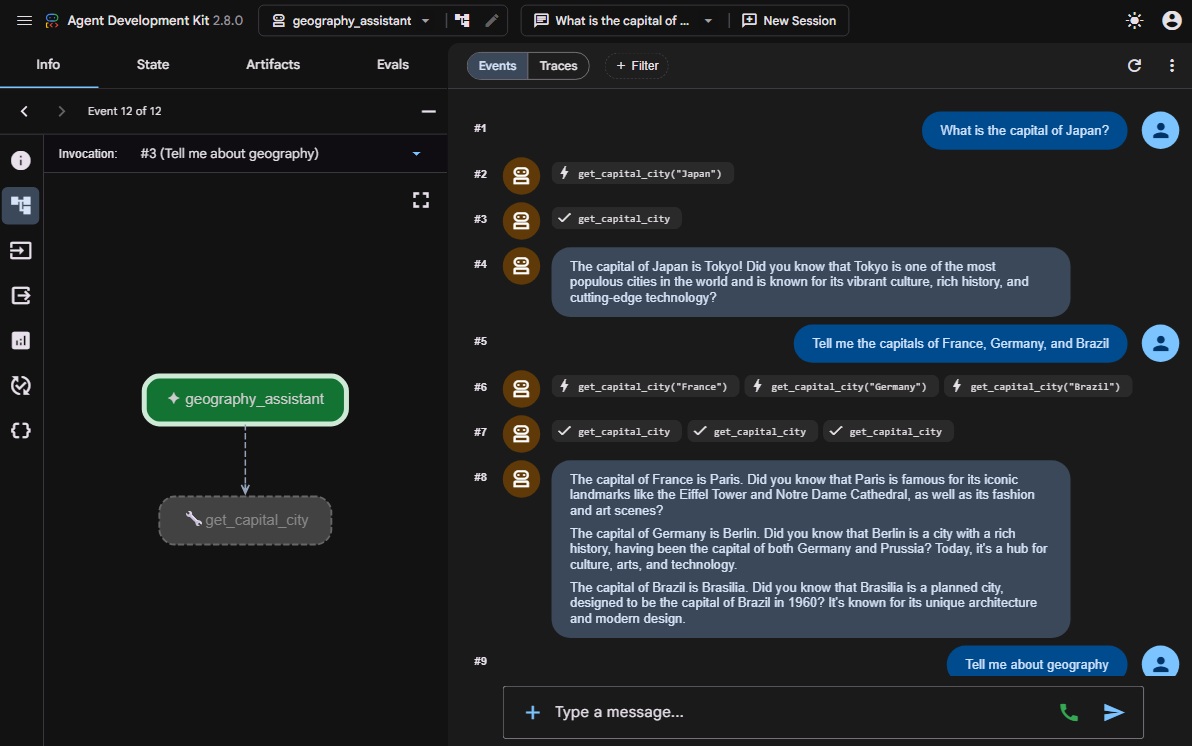Open the Info tab
1192x746 pixels.
coord(48,65)
